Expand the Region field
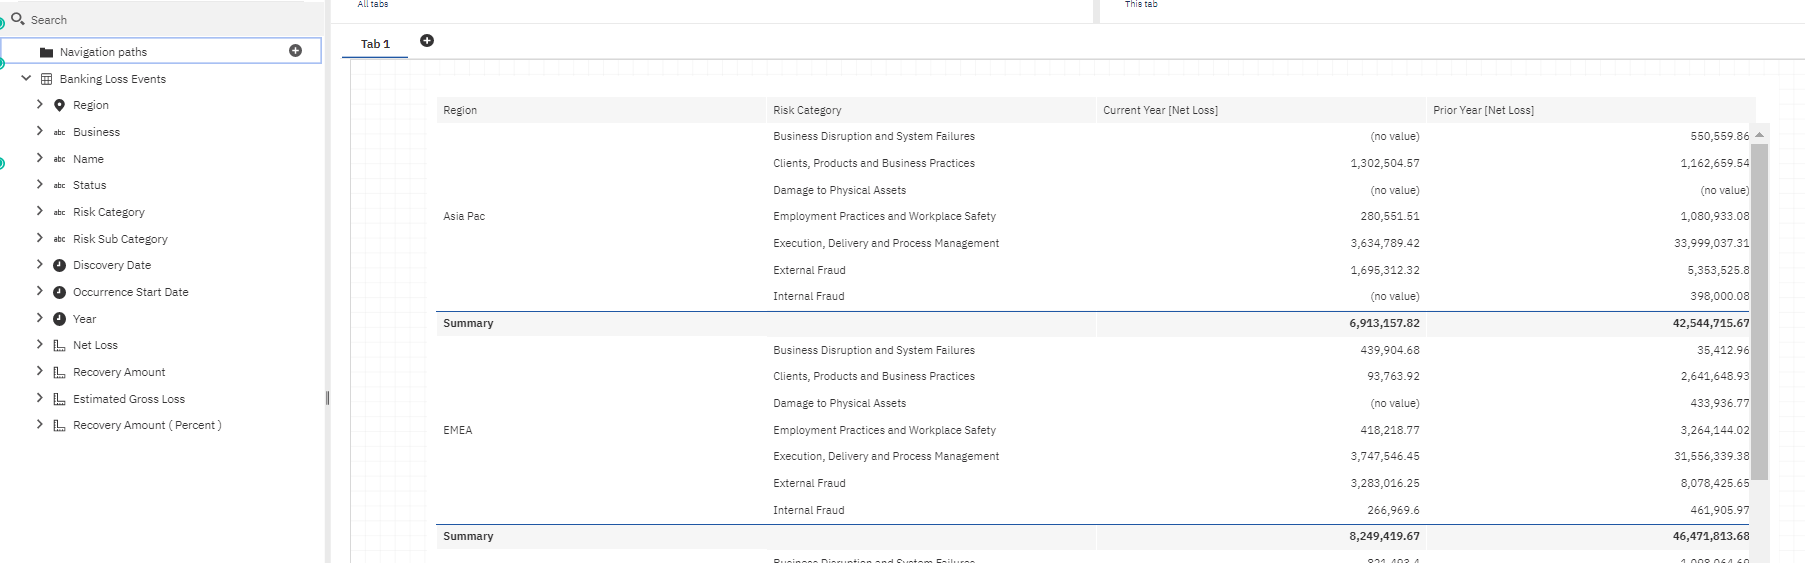The image size is (1805, 563). tap(40, 104)
